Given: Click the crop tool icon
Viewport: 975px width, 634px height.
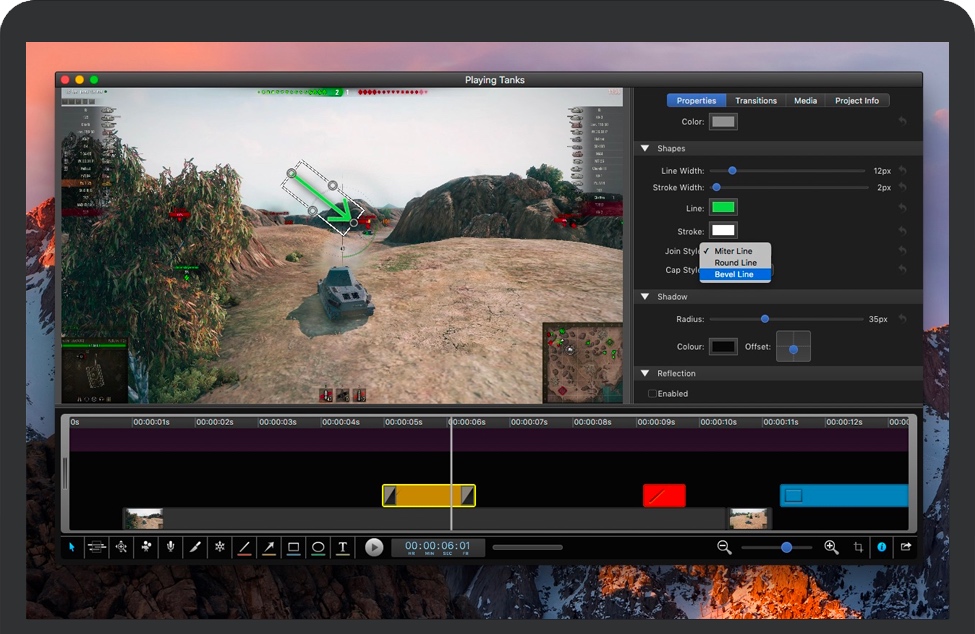Looking at the screenshot, I should click(858, 547).
